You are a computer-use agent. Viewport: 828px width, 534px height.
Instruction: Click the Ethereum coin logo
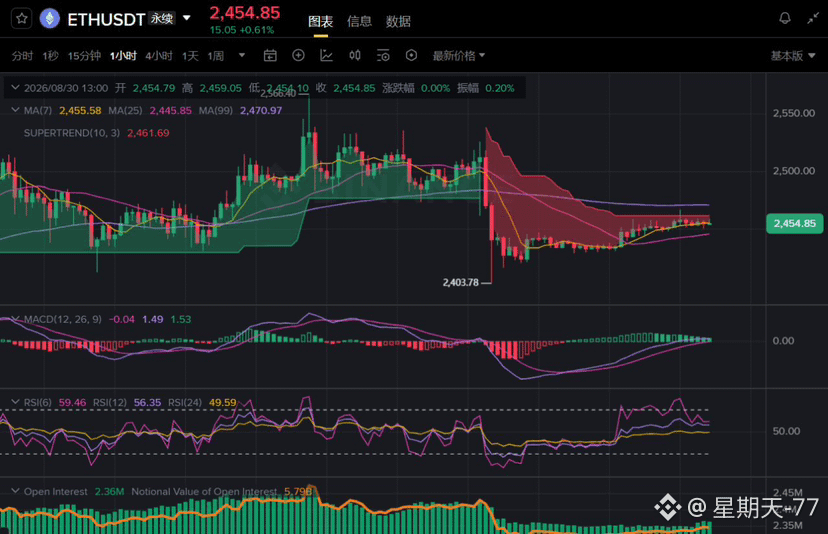pos(50,19)
